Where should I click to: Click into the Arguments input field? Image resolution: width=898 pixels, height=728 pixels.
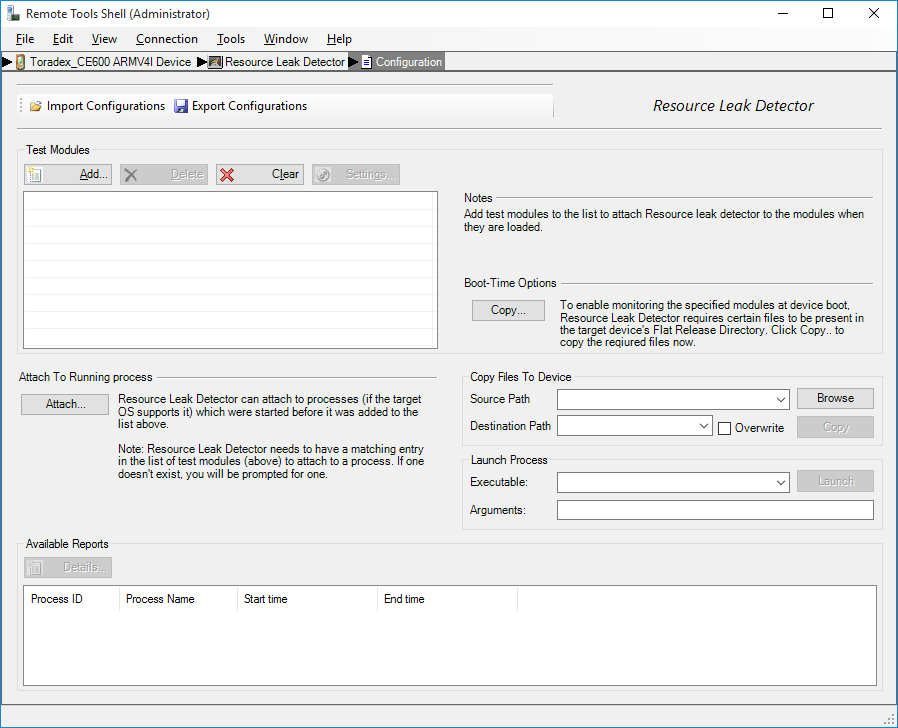pos(715,510)
